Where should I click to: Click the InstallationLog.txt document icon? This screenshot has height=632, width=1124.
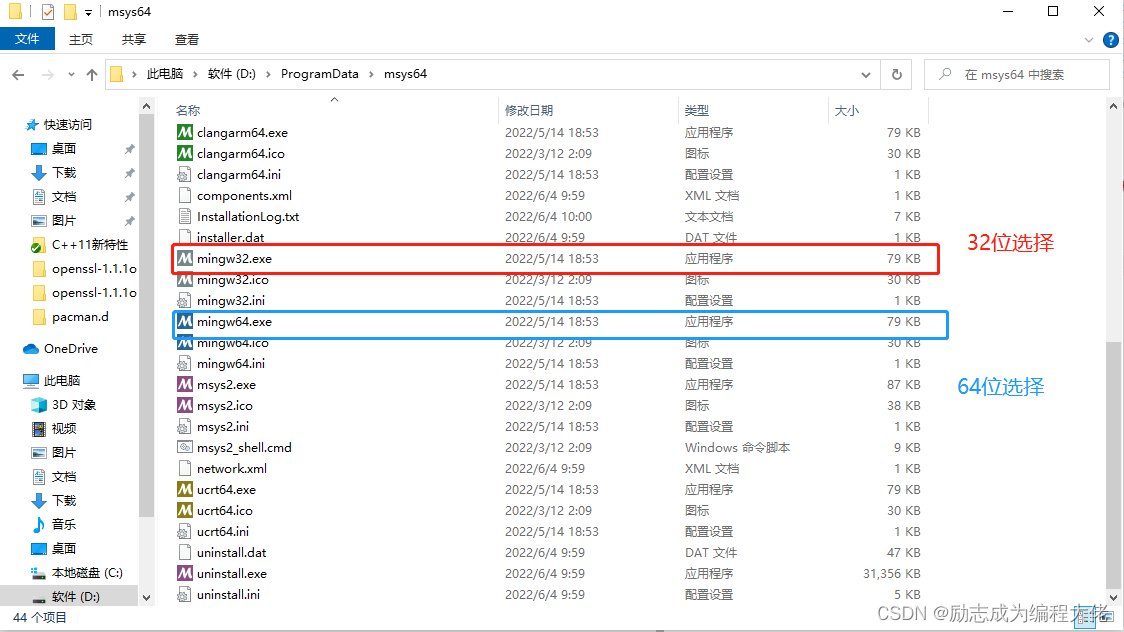click(x=185, y=216)
